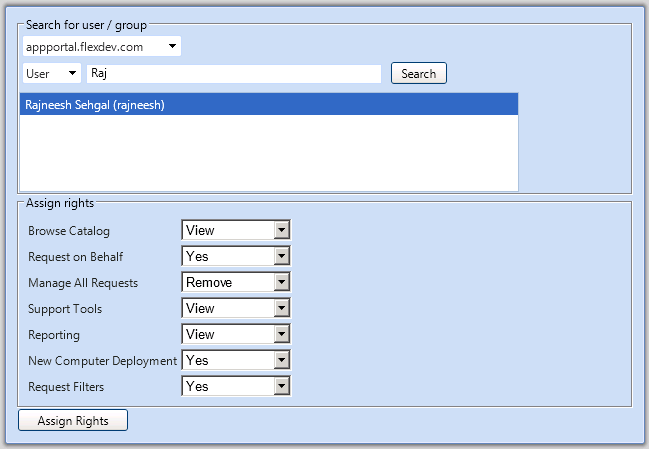The height and width of the screenshot is (449, 649).
Task: Open the appportal.flexdev.com domain dropdown
Action: pyautogui.click(x=102, y=46)
